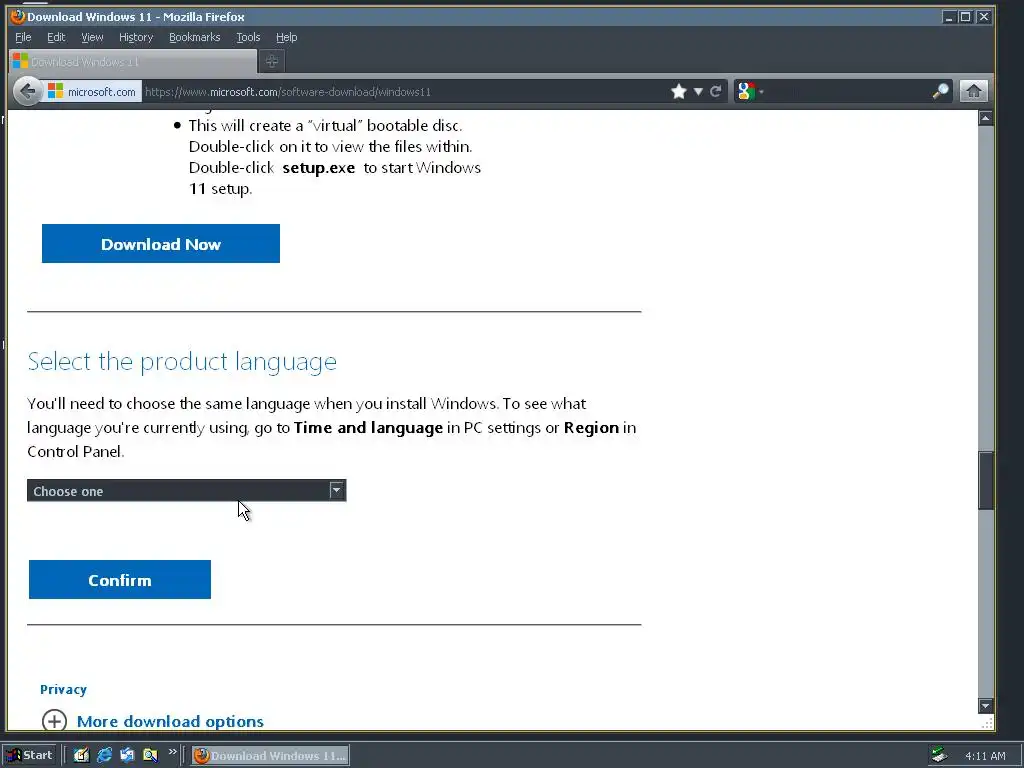The image size is (1024, 768).
Task: Open the Edit menu
Action: [56, 37]
